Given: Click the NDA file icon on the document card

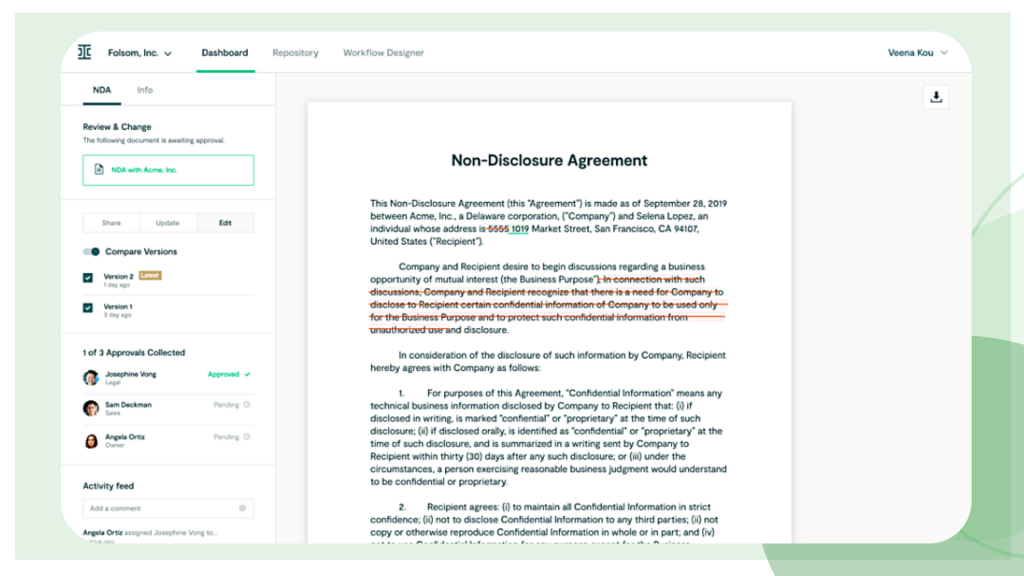Looking at the screenshot, I should [100, 170].
